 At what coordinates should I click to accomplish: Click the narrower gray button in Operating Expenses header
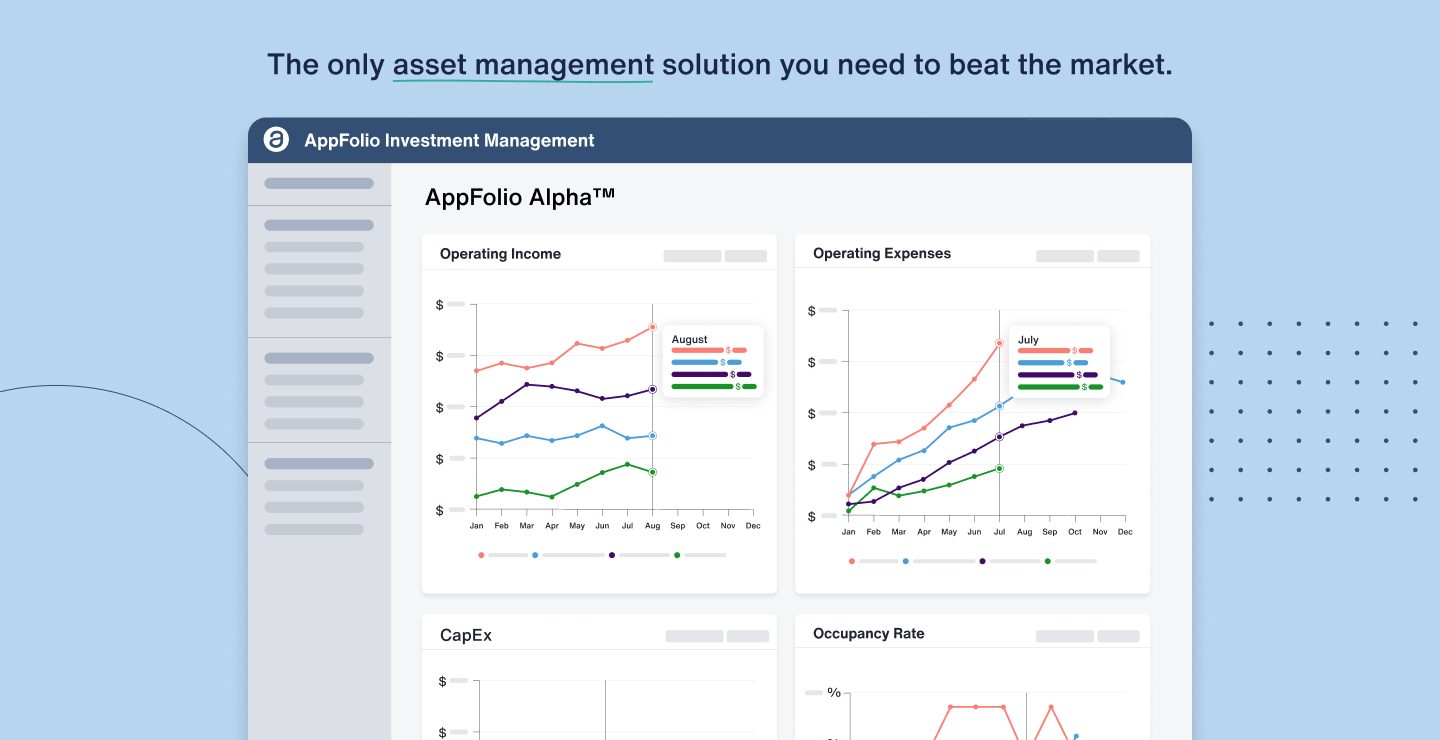[x=1118, y=256]
